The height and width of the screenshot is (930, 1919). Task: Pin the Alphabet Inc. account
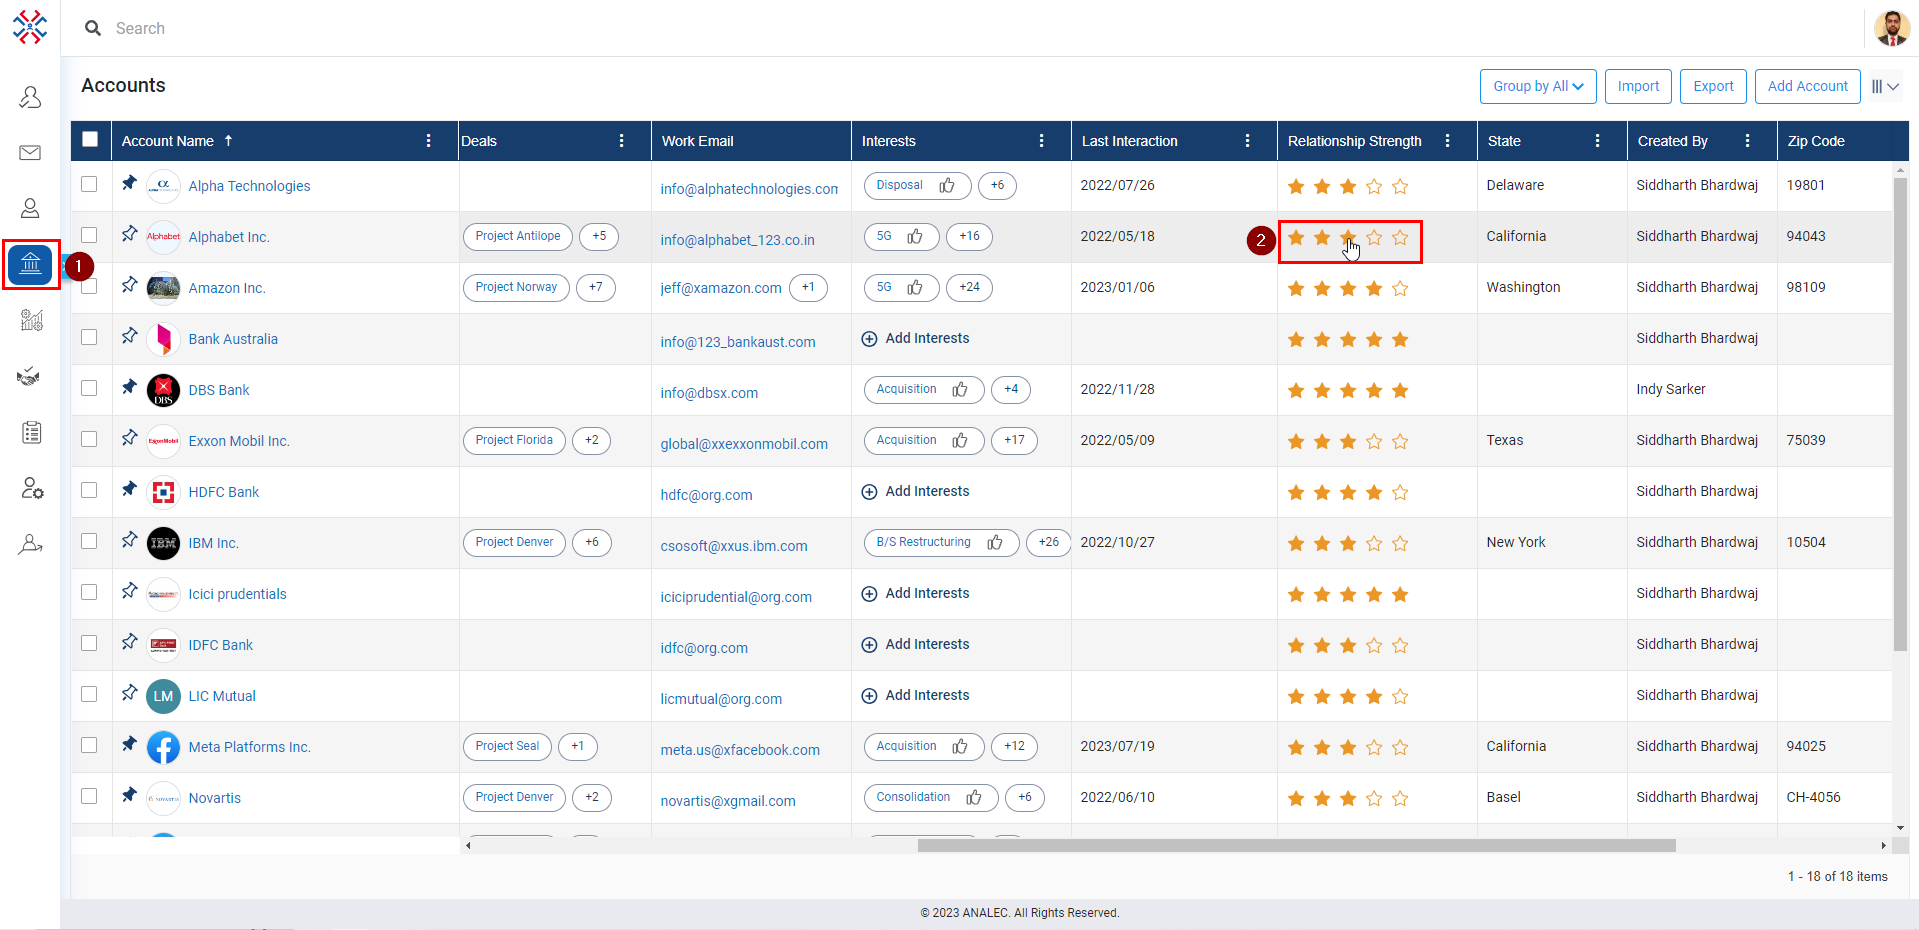(129, 234)
